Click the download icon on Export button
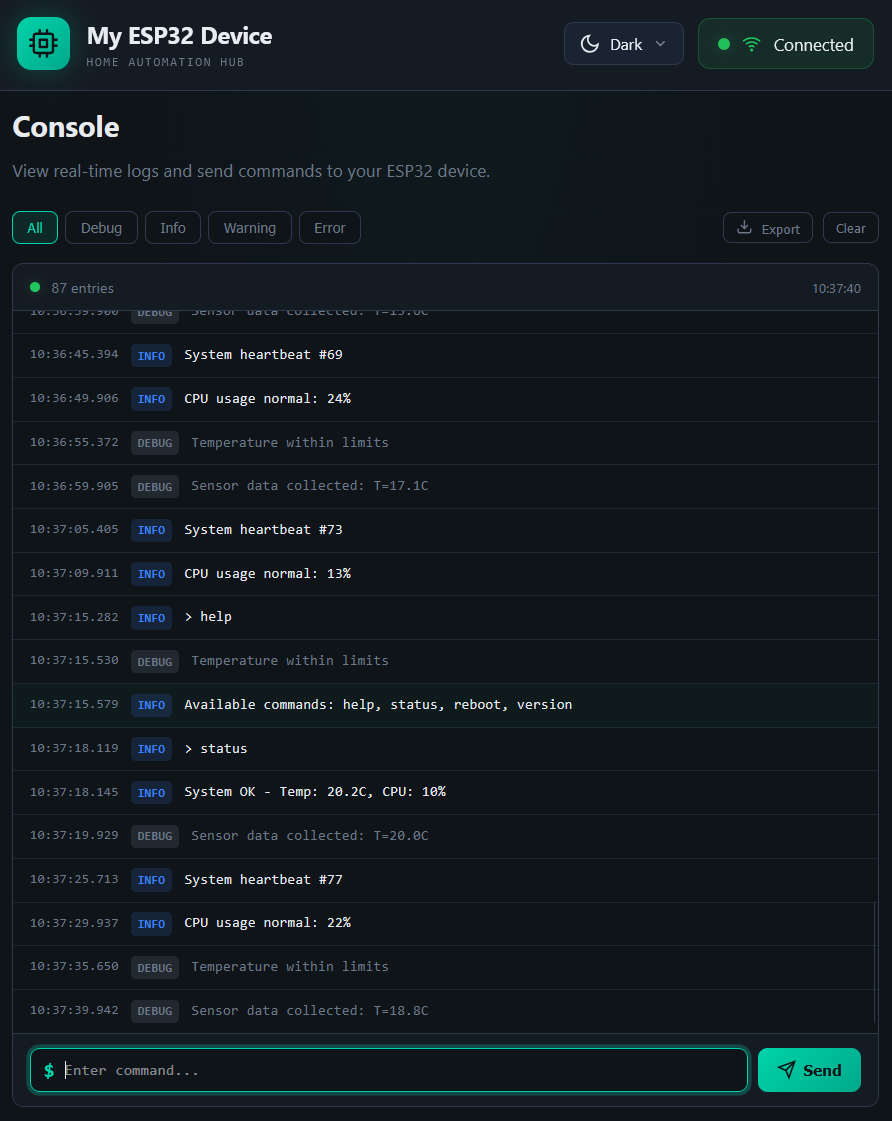892x1121 pixels. pos(743,227)
